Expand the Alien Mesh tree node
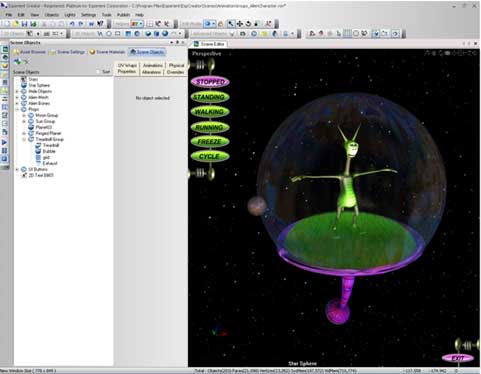Viewport: 481px width, 374px height. pos(17,97)
